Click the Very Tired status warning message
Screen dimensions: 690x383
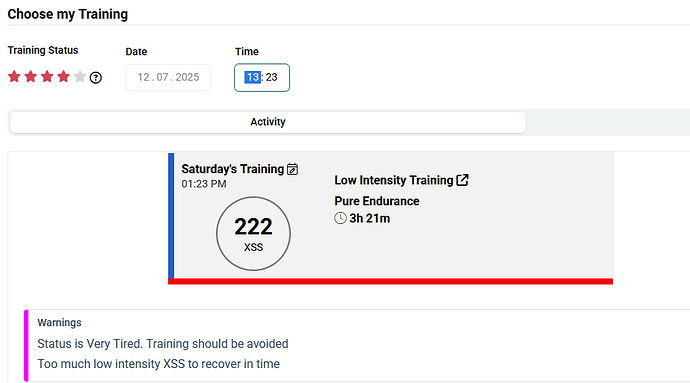pos(163,344)
